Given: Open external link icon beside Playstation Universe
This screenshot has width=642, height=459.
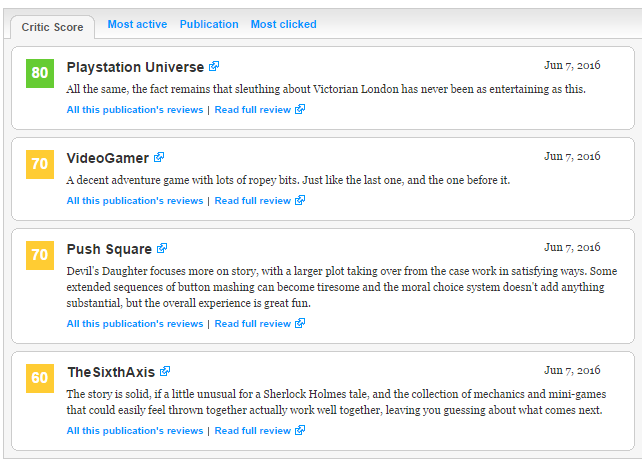Looking at the screenshot, I should (214, 66).
